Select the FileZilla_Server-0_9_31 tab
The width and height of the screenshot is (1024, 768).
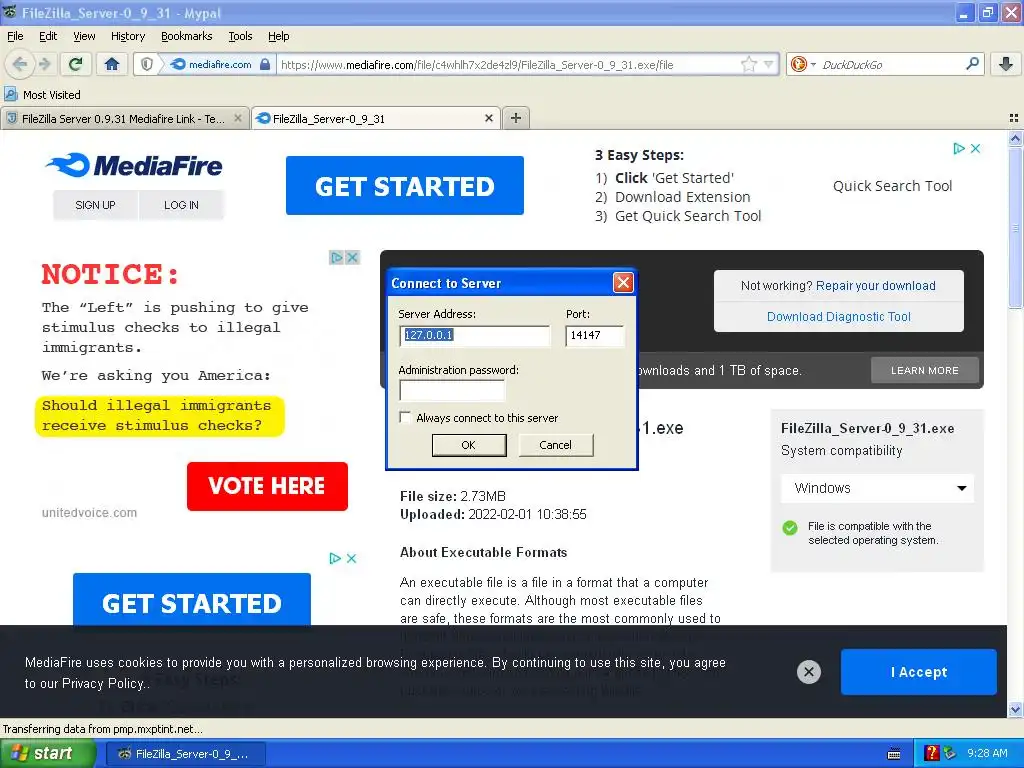[375, 118]
